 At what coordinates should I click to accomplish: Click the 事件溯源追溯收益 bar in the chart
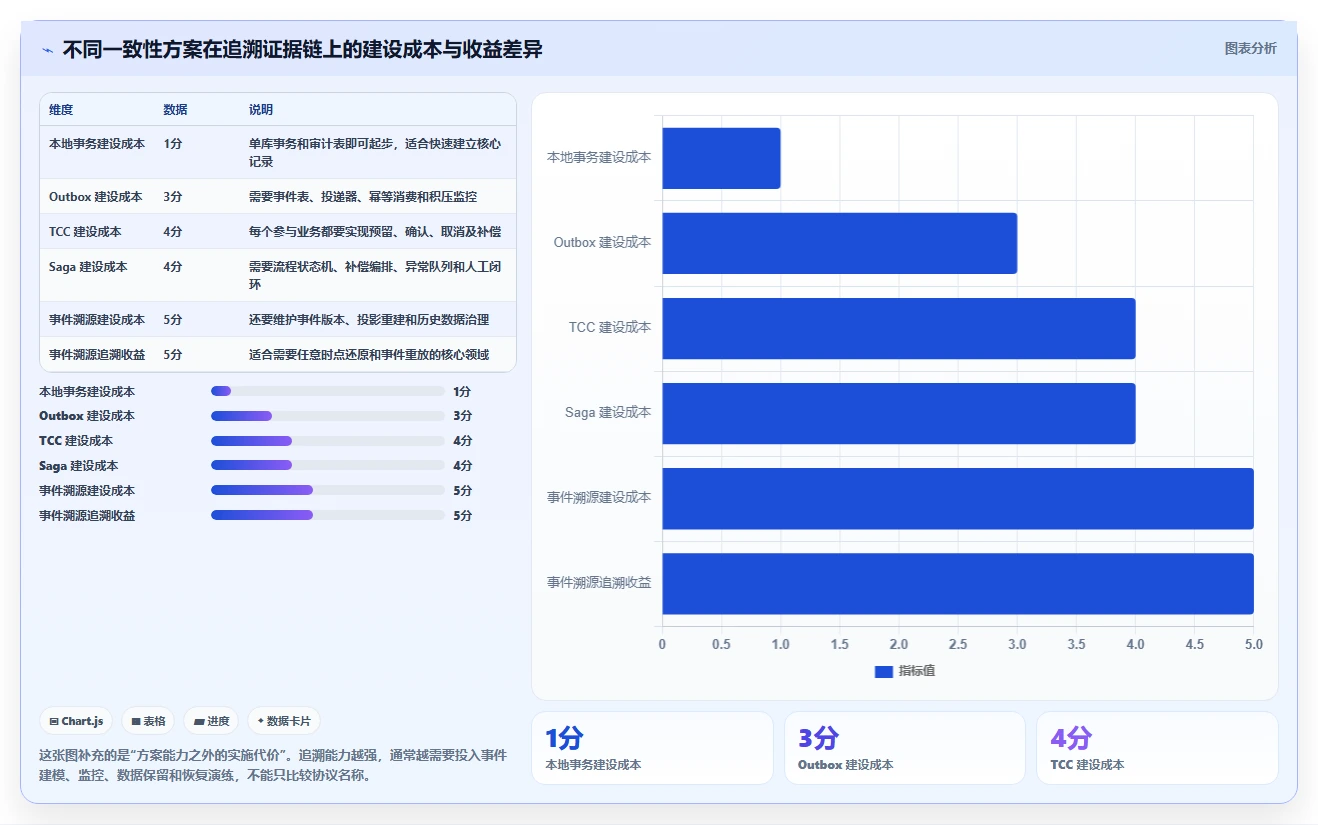click(x=958, y=583)
